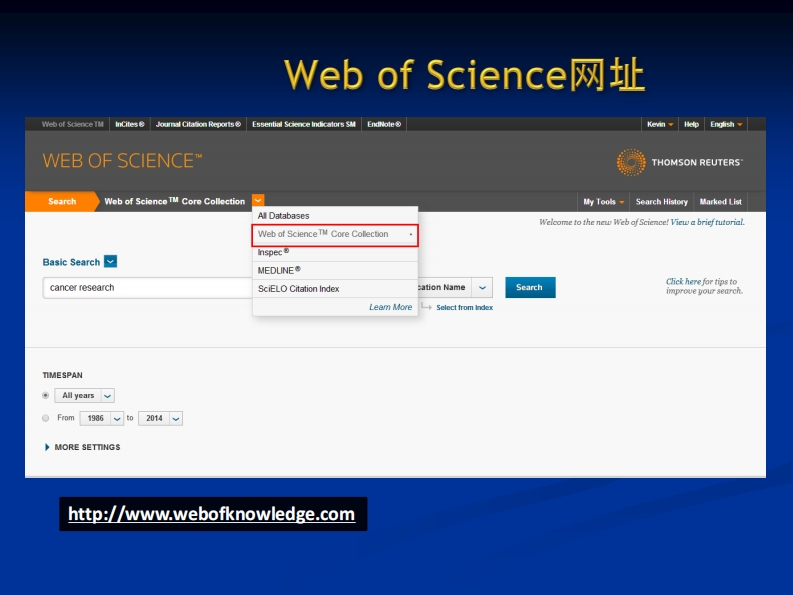Image resolution: width=793 pixels, height=595 pixels.
Task: Select the From year range radio button
Action: point(46,418)
